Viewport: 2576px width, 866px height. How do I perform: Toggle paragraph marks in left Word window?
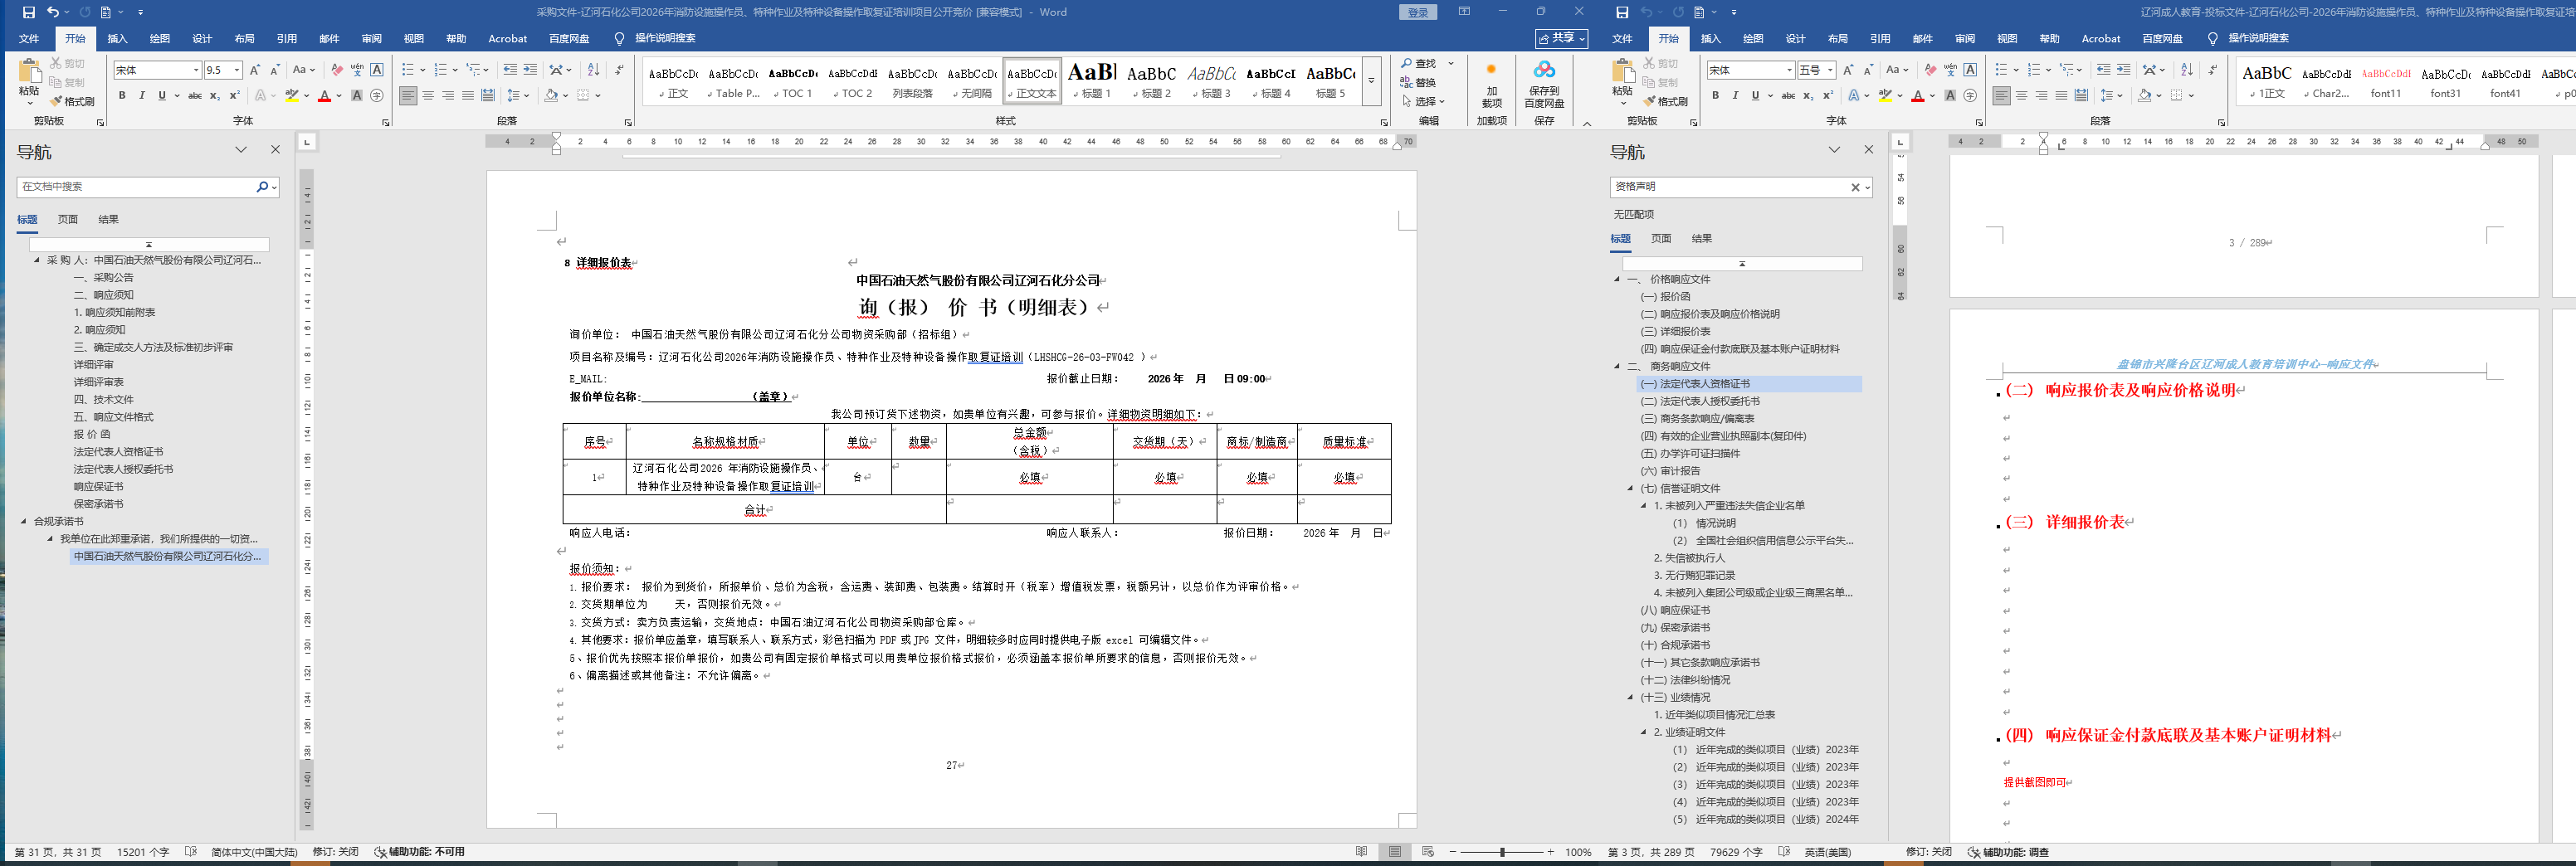[x=620, y=70]
